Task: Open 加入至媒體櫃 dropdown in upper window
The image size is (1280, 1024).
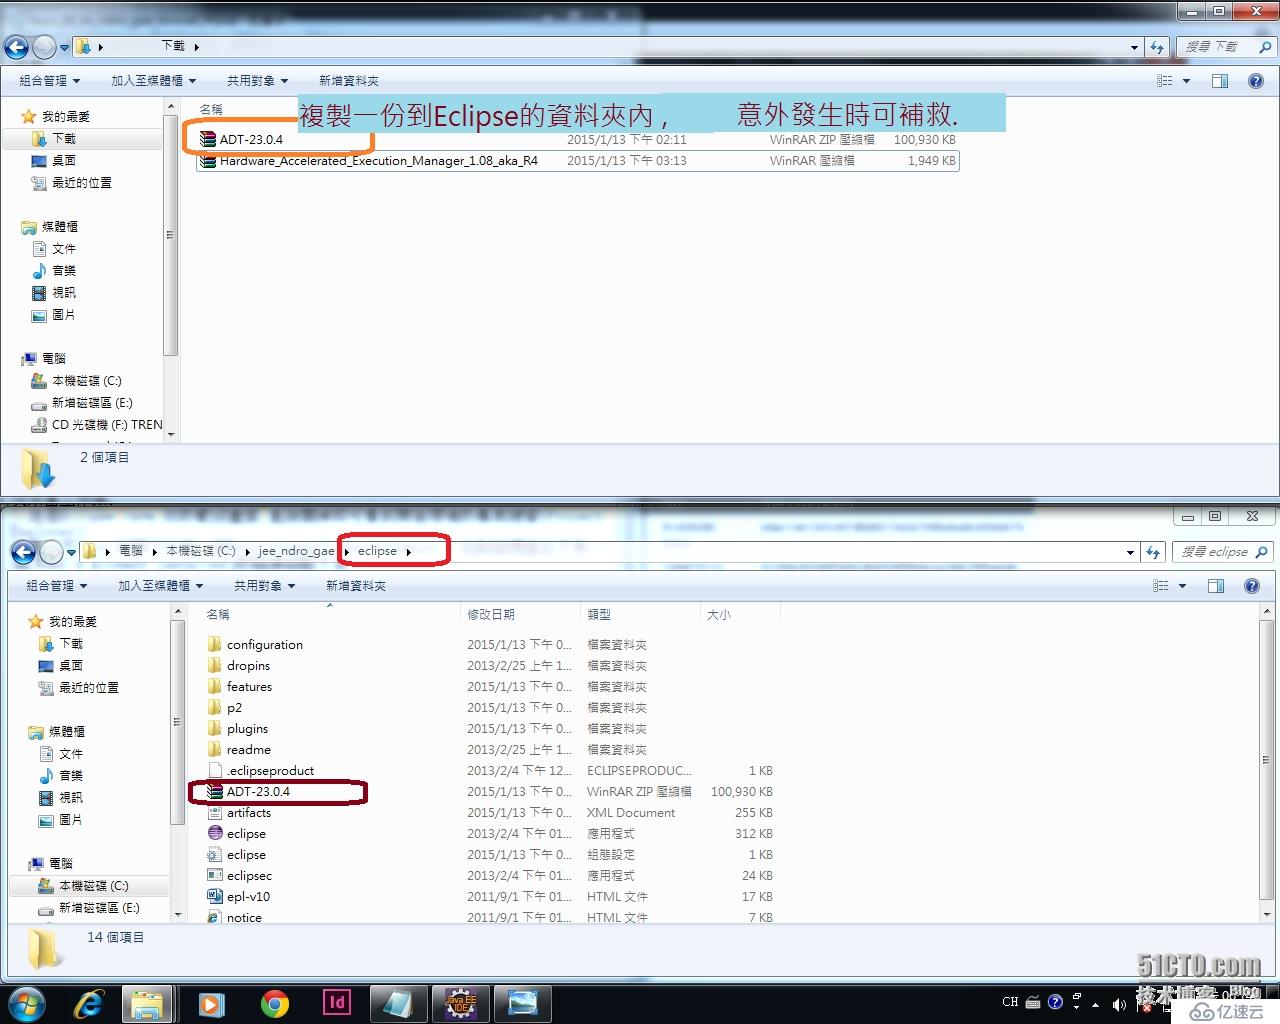Action: 153,81
